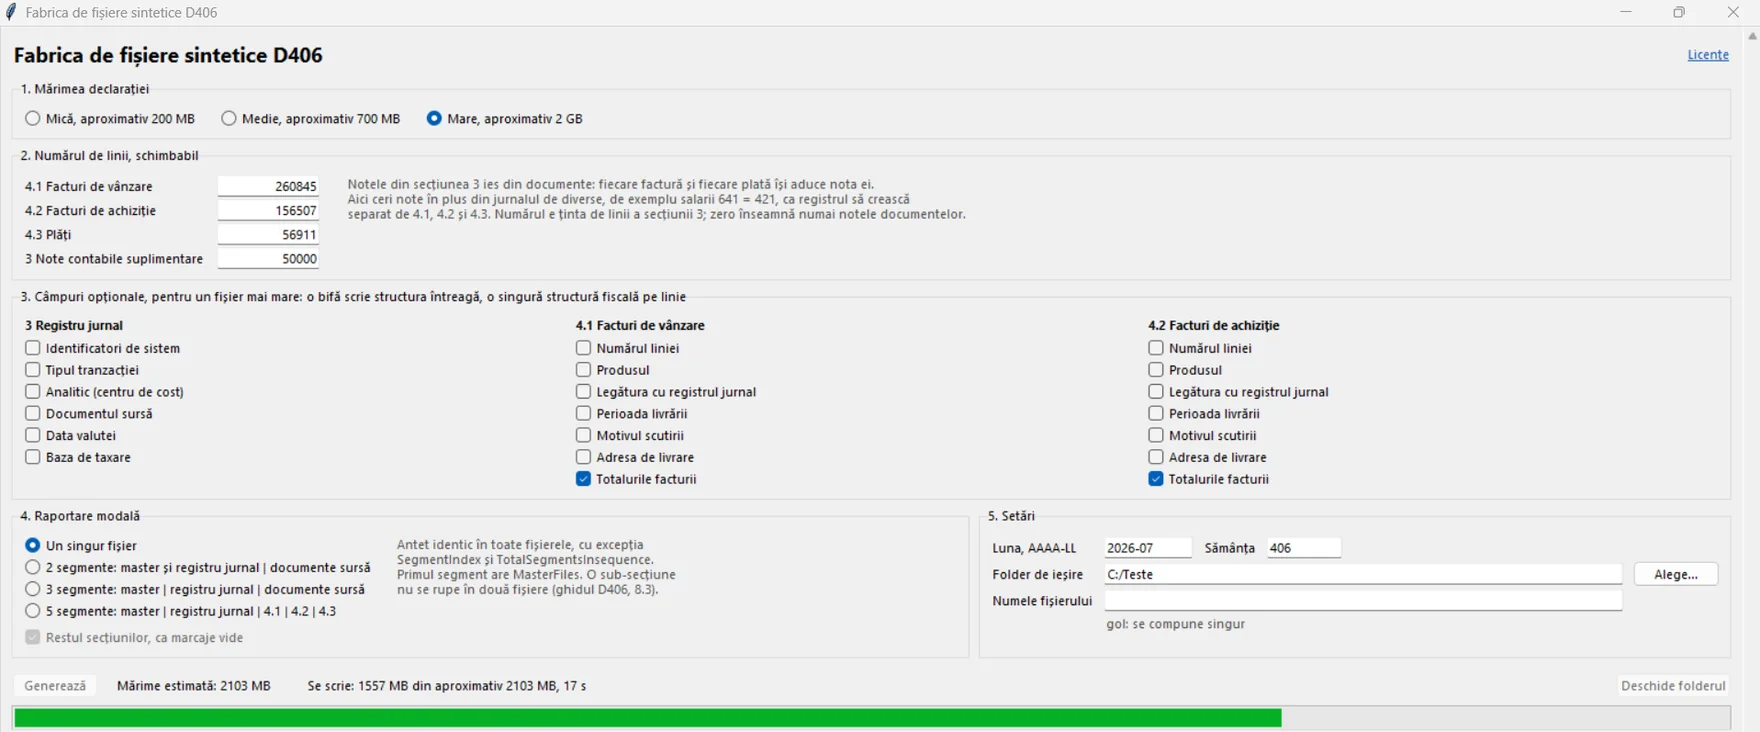
Task: Open the "Licențe" link
Action: 1708,55
